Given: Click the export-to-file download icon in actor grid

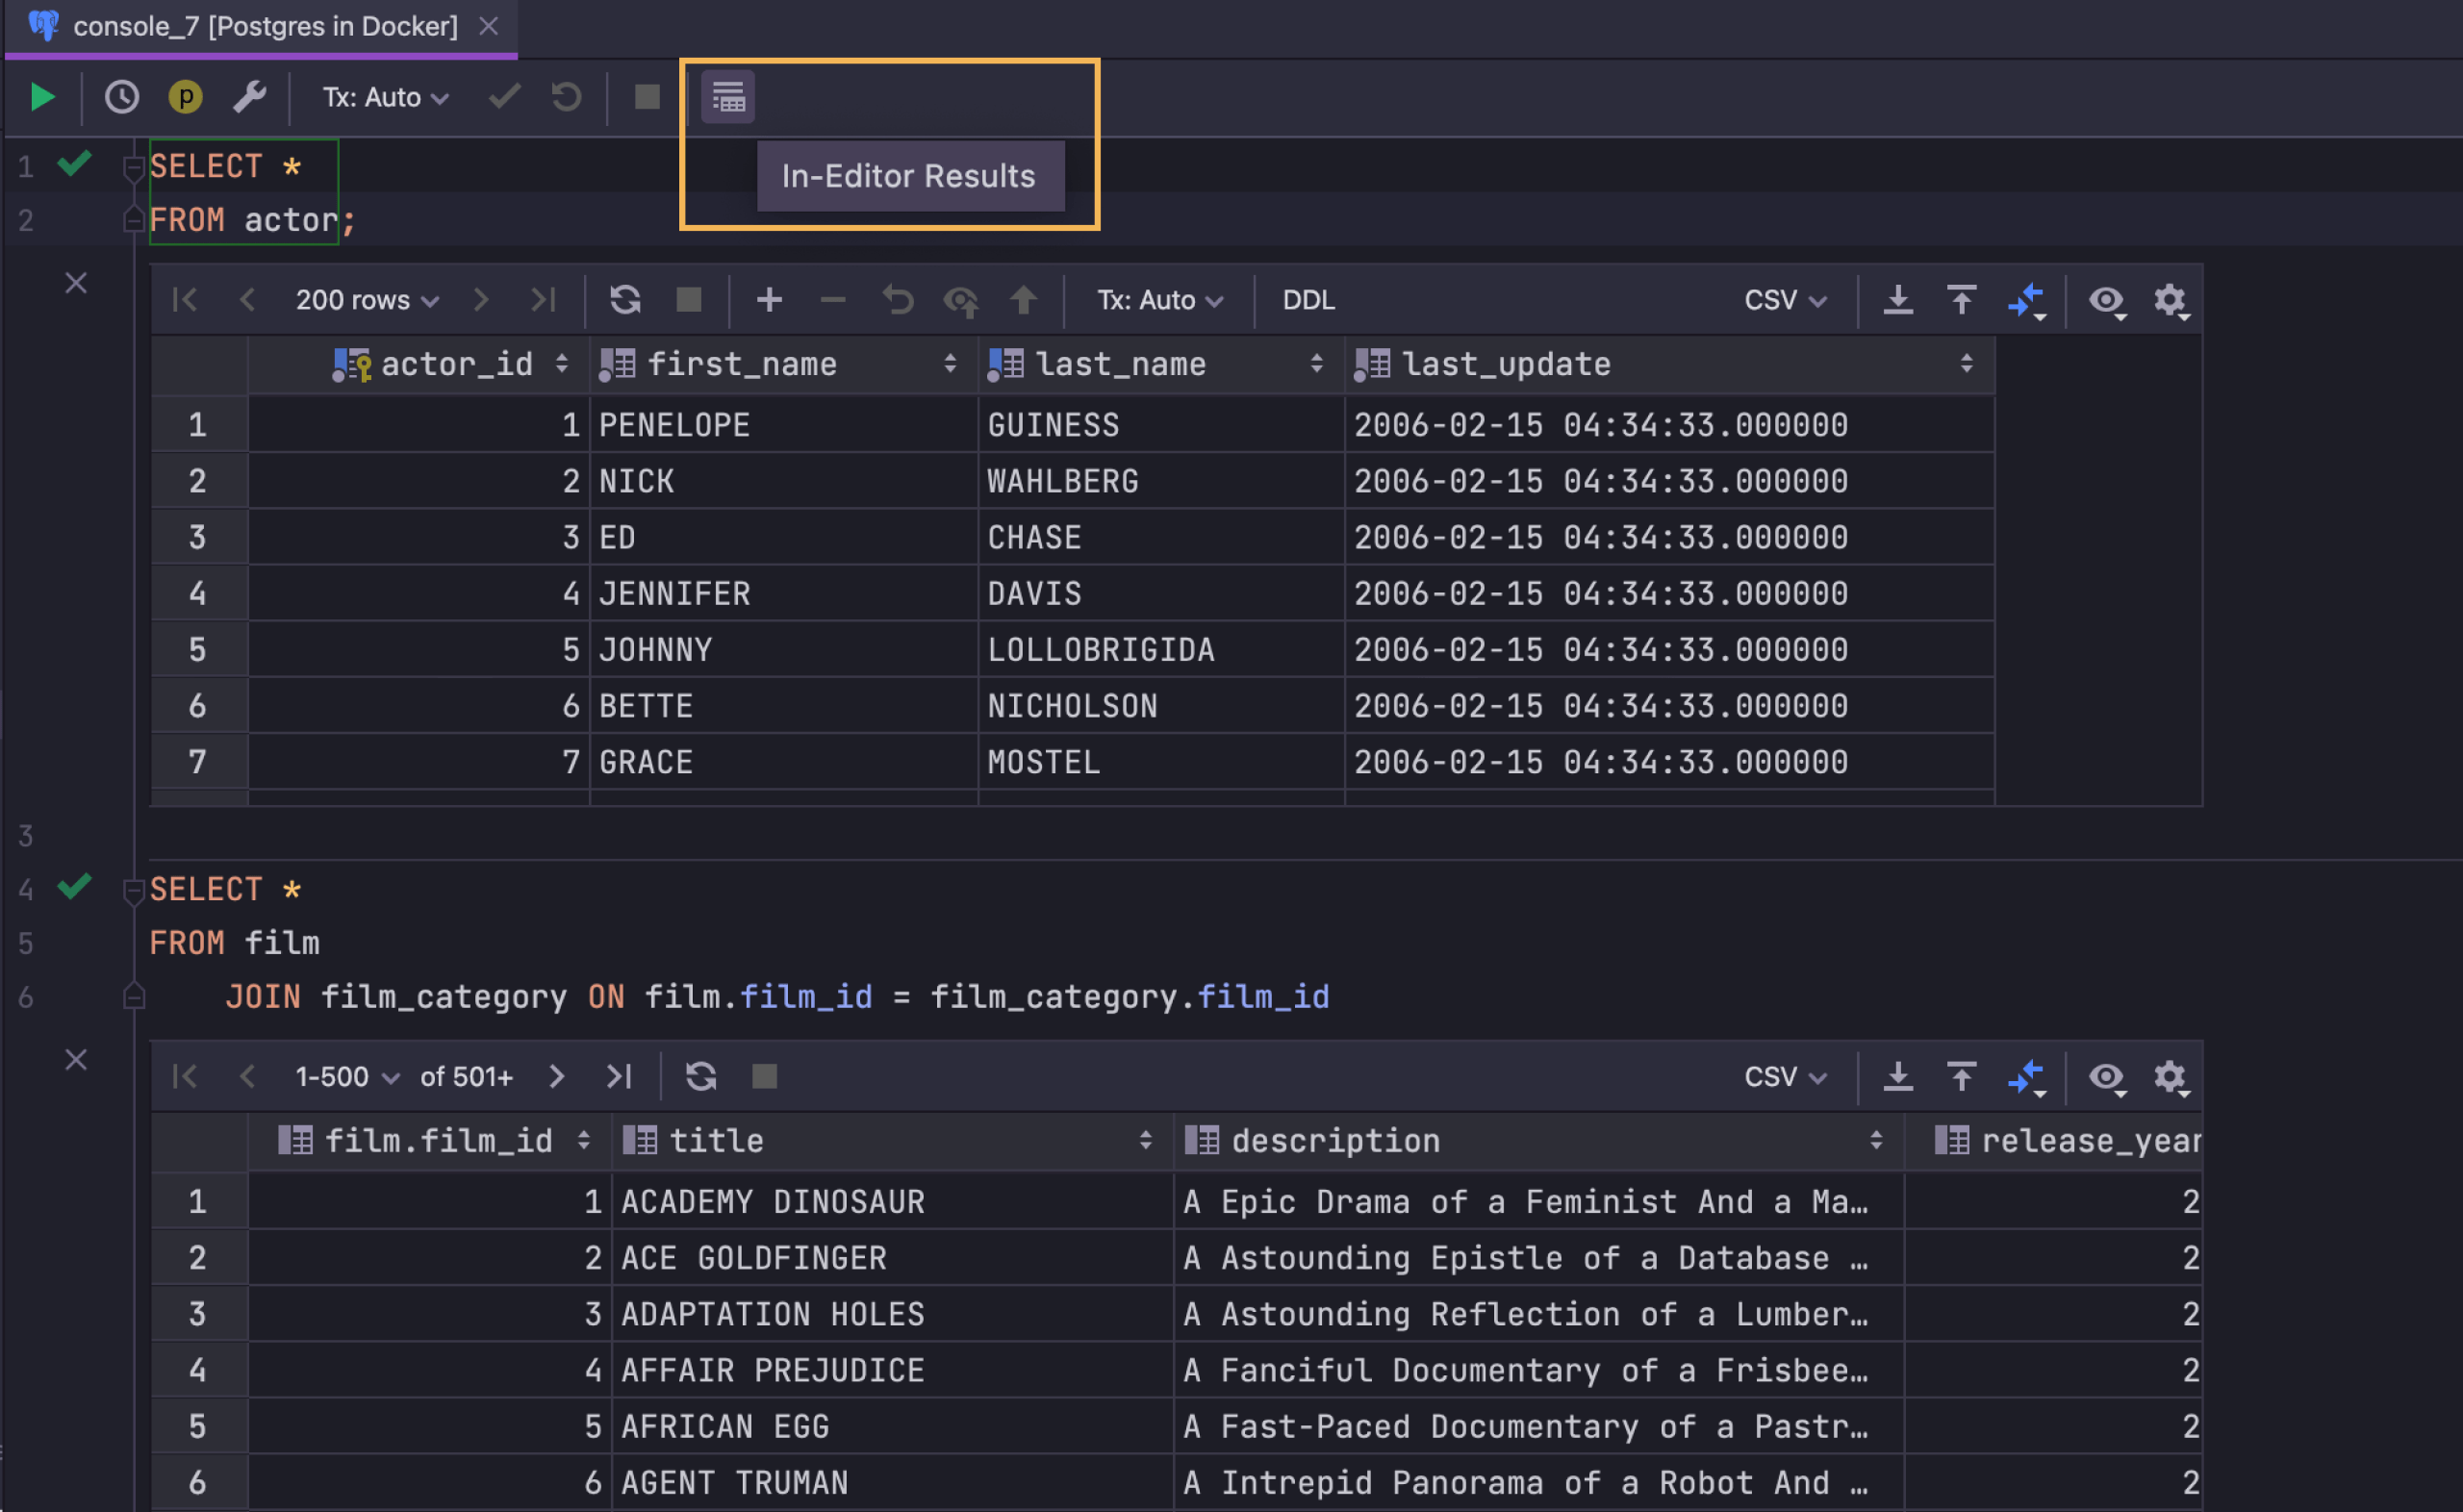Looking at the screenshot, I should pyautogui.click(x=1897, y=300).
